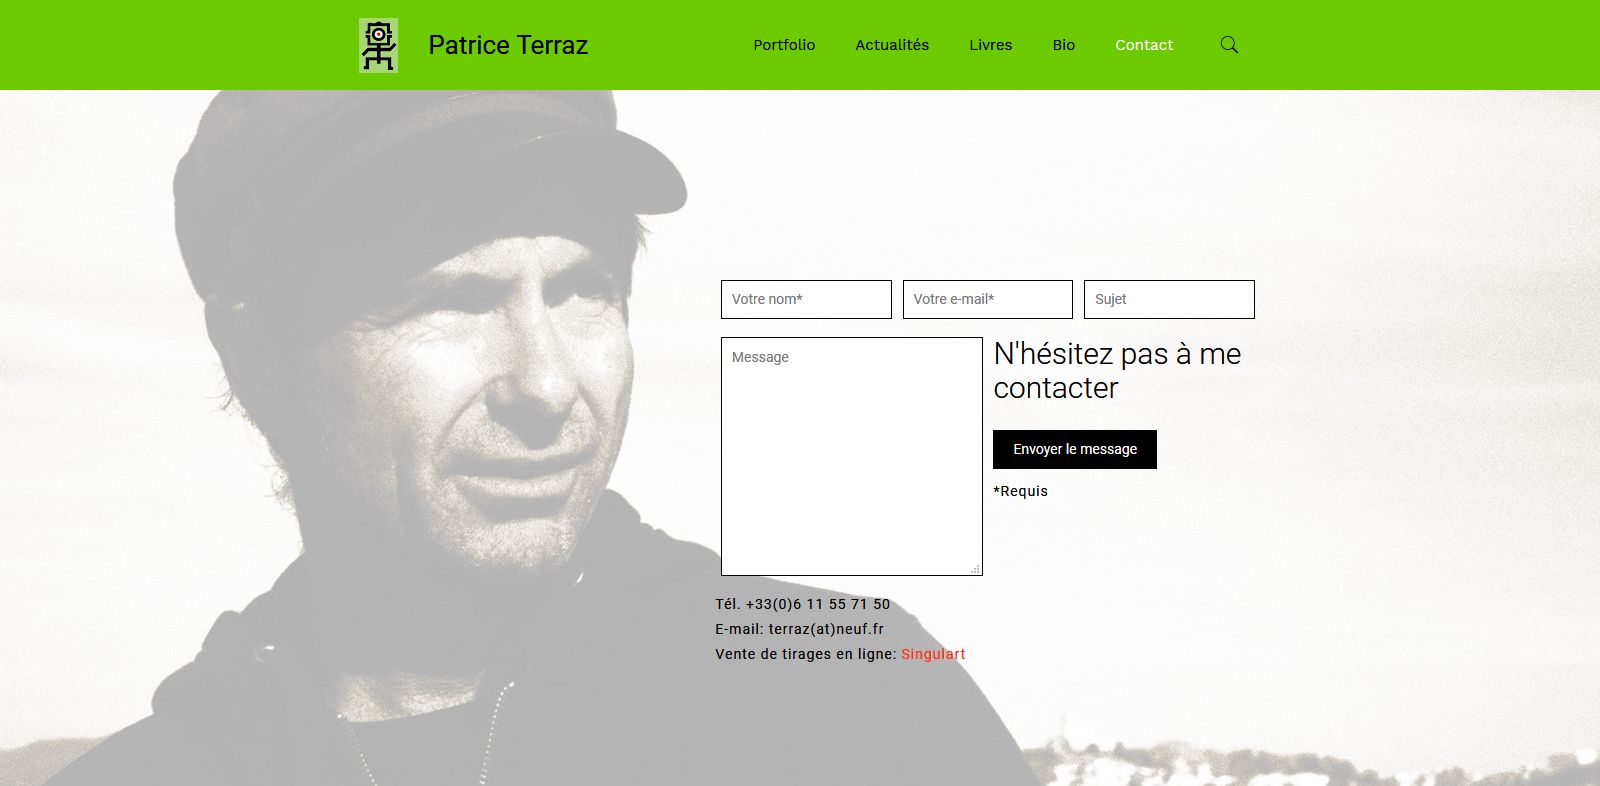Click inside the Message text area

[852, 456]
